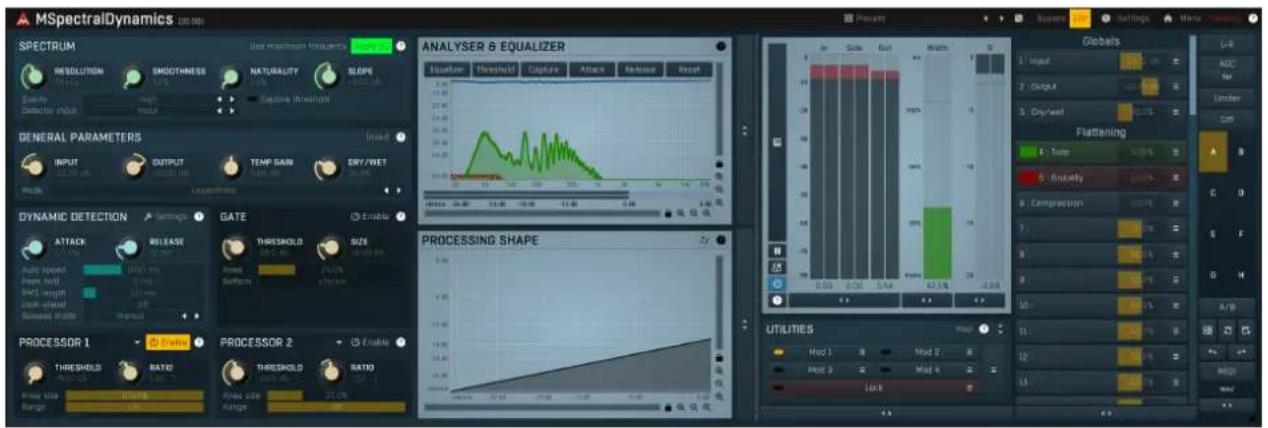Click the Processor 1 Threshold knob
The height and width of the screenshot is (428, 1268).
35,372
